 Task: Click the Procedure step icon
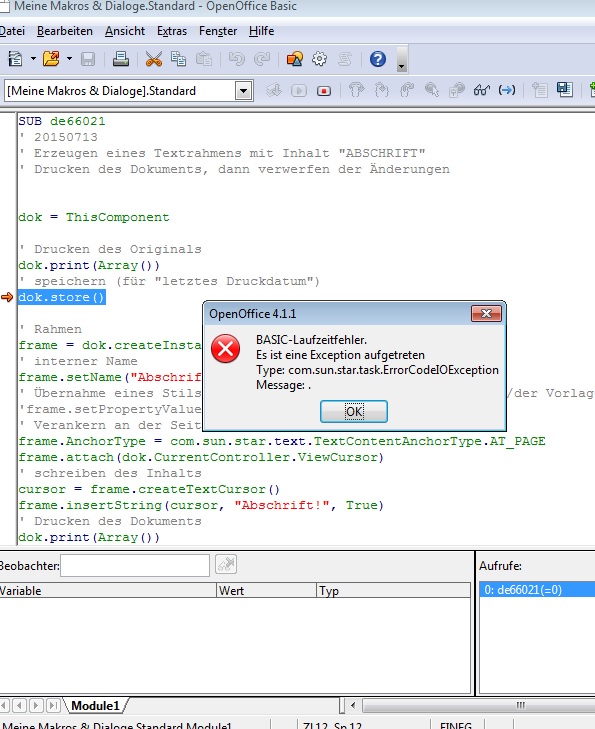357,90
